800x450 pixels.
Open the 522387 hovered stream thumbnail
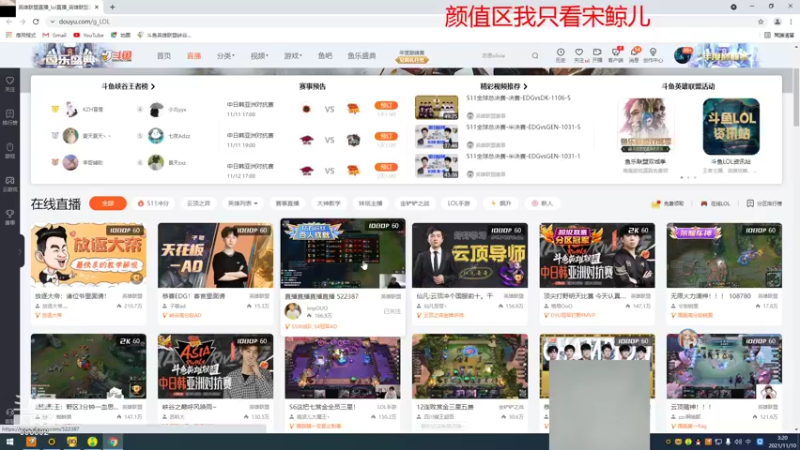(343, 254)
